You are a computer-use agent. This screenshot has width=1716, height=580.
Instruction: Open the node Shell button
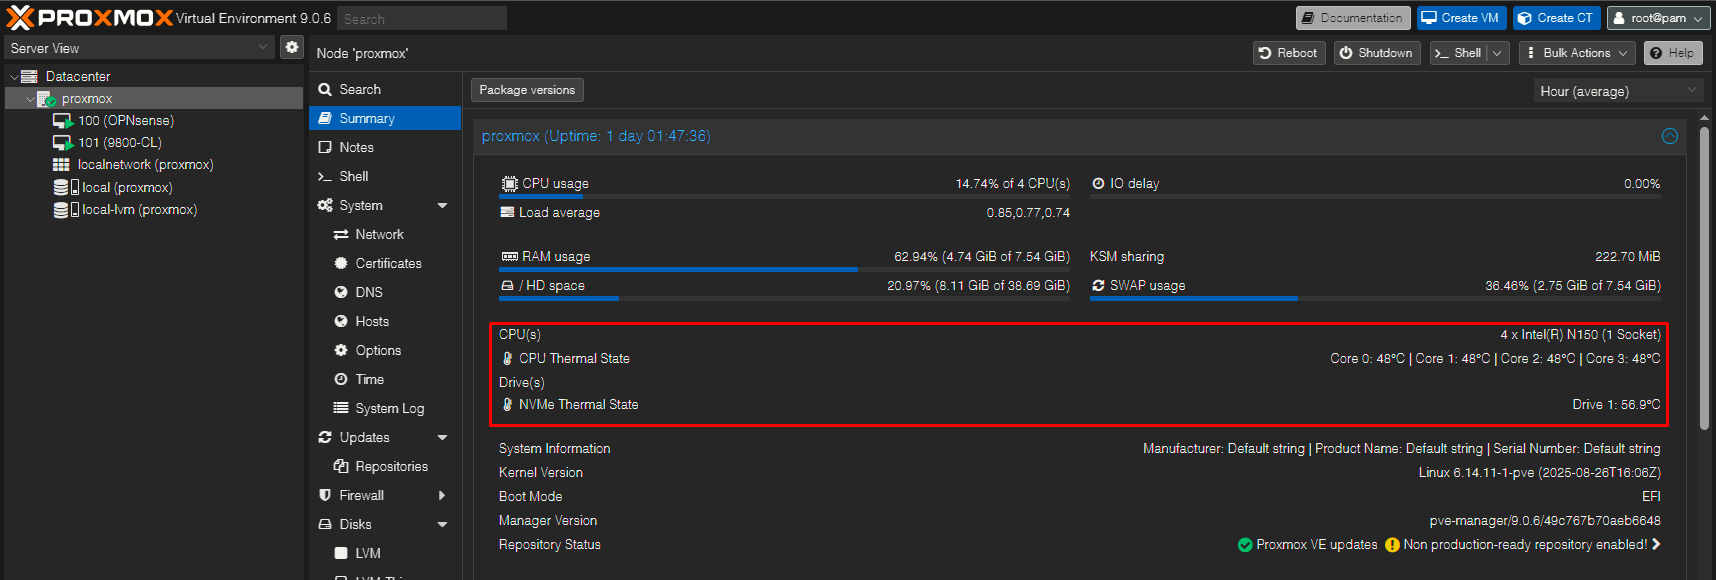click(x=1458, y=53)
